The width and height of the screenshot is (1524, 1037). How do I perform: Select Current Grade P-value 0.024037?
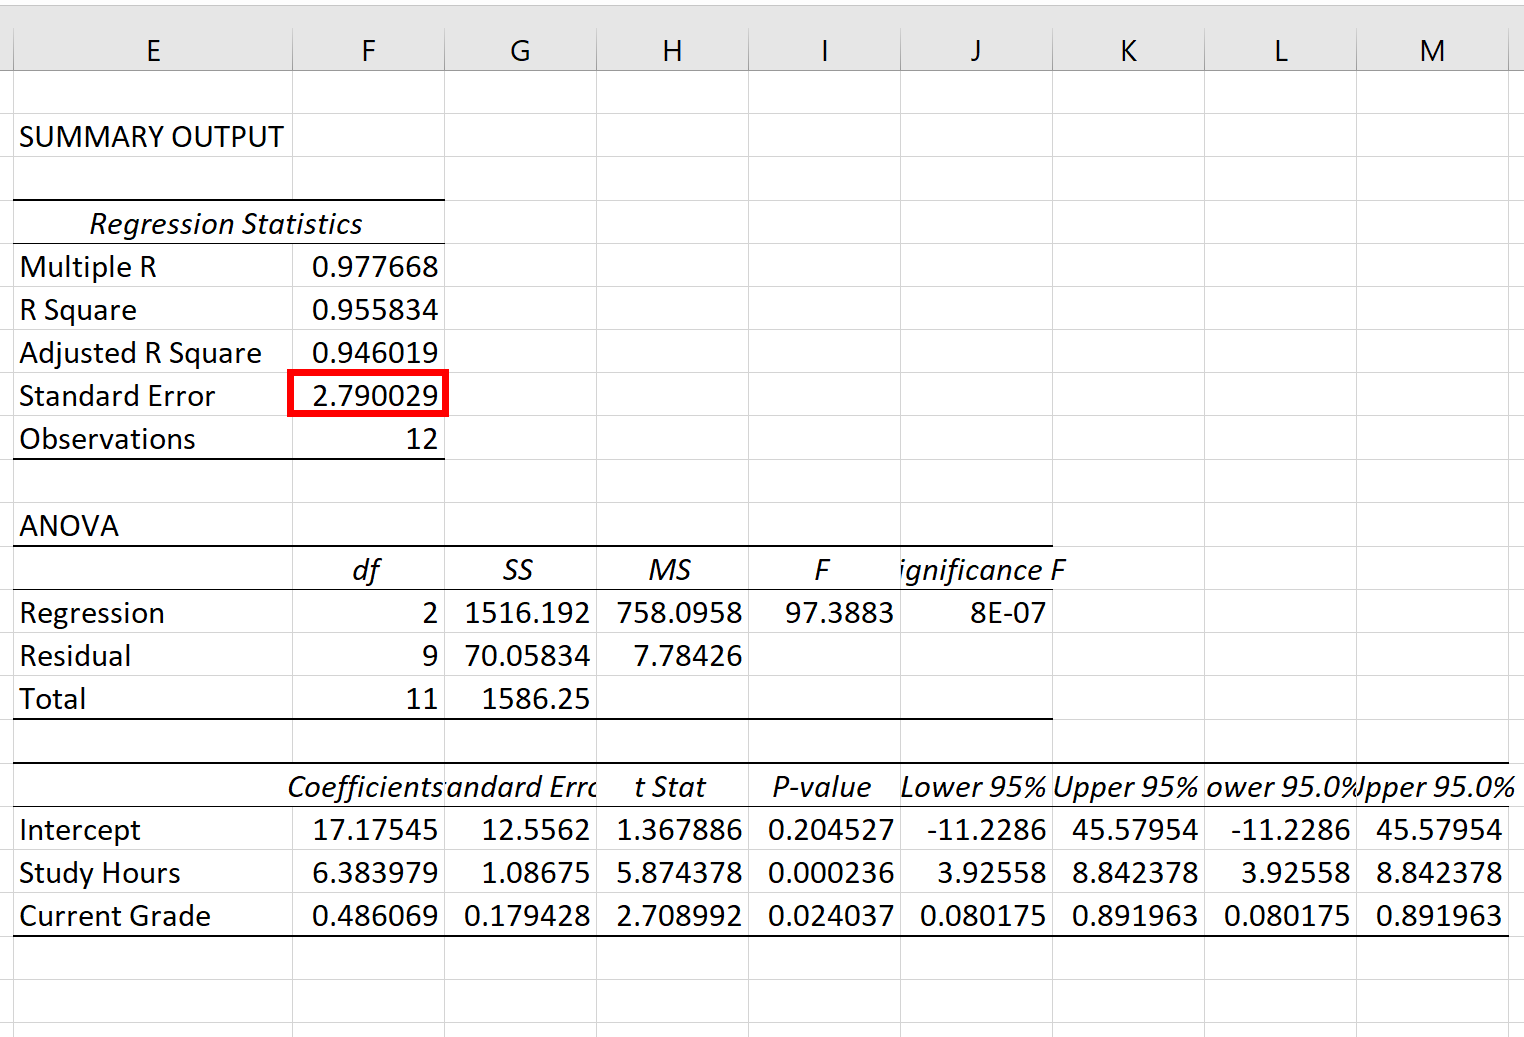(824, 915)
